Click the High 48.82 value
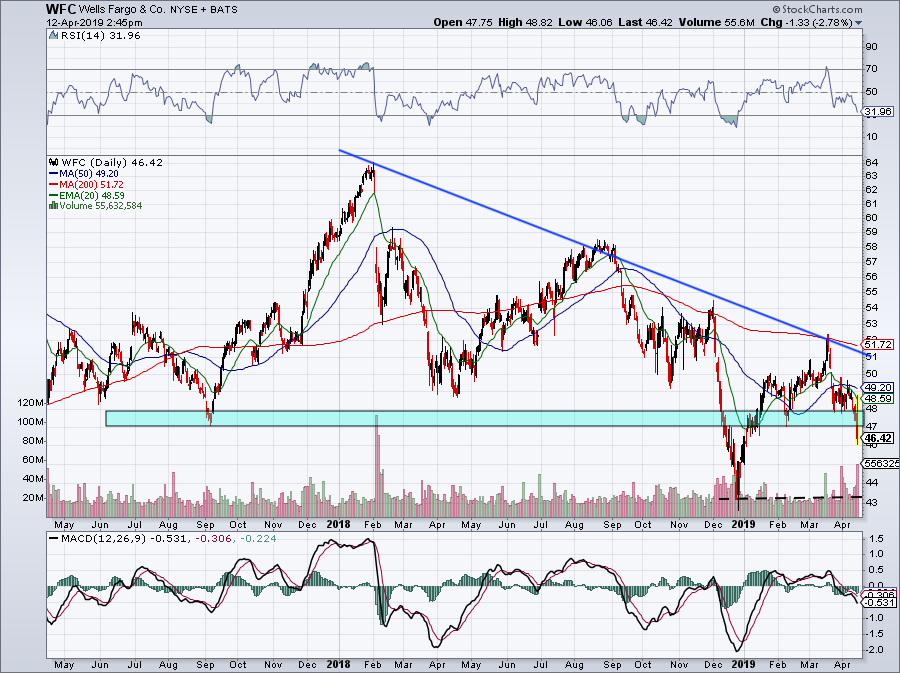 [x=526, y=22]
